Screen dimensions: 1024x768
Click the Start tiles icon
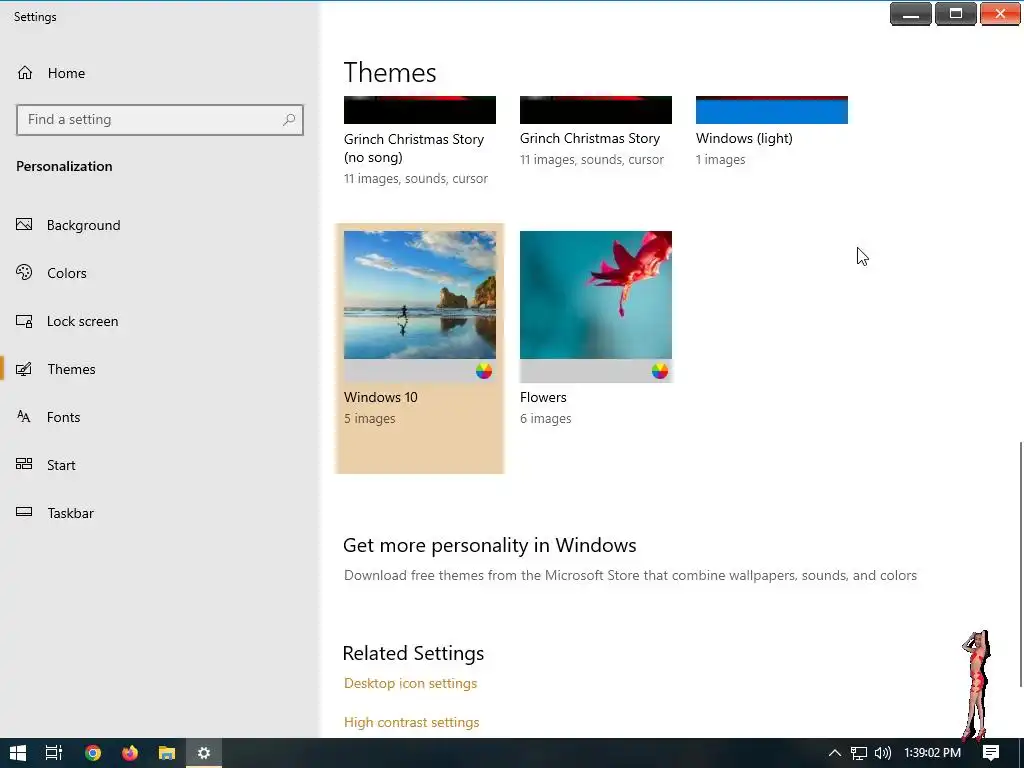pyautogui.click(x=24, y=464)
